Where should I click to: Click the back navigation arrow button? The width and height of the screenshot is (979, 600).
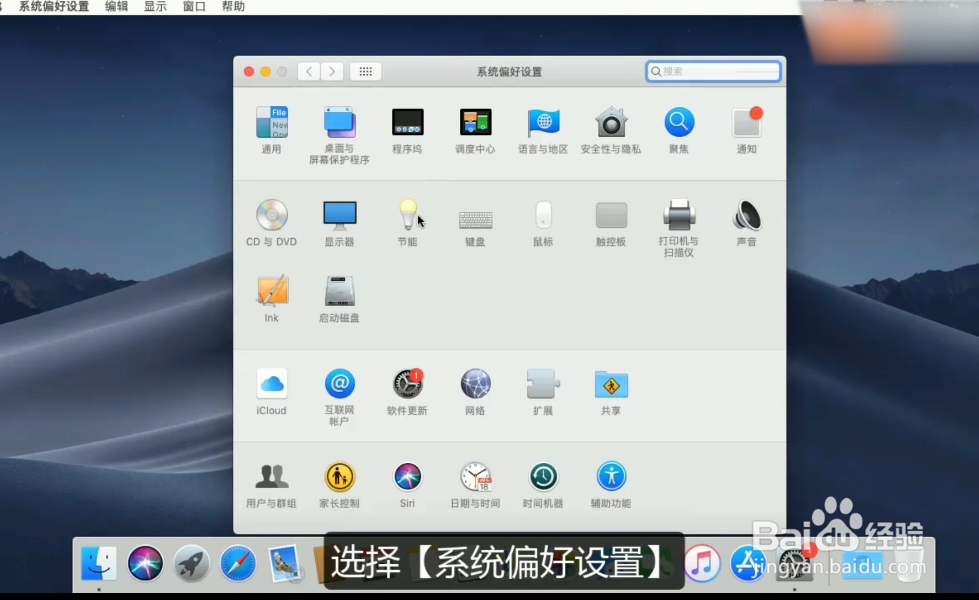pos(309,71)
